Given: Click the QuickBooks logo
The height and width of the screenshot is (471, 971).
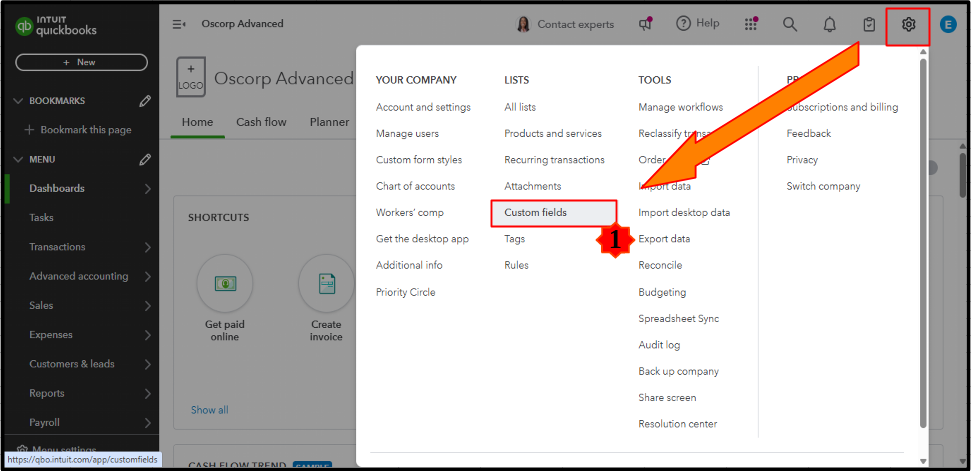Looking at the screenshot, I should coord(56,26).
